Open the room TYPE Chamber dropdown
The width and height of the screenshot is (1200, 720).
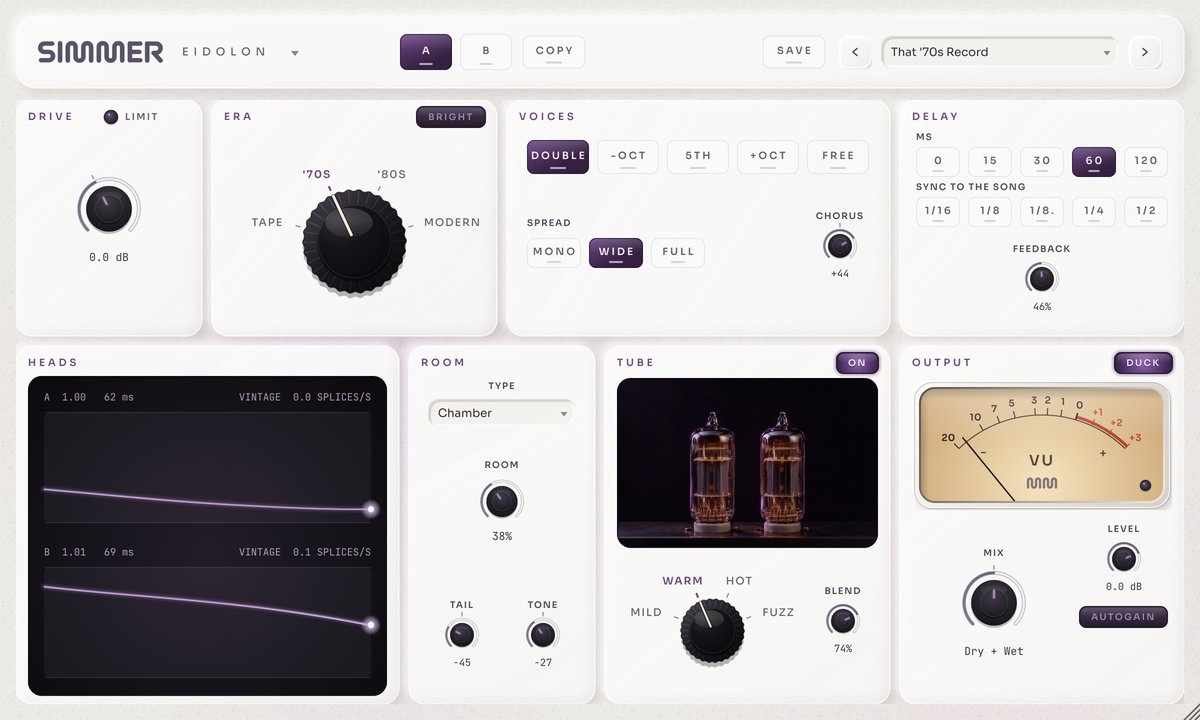point(501,413)
